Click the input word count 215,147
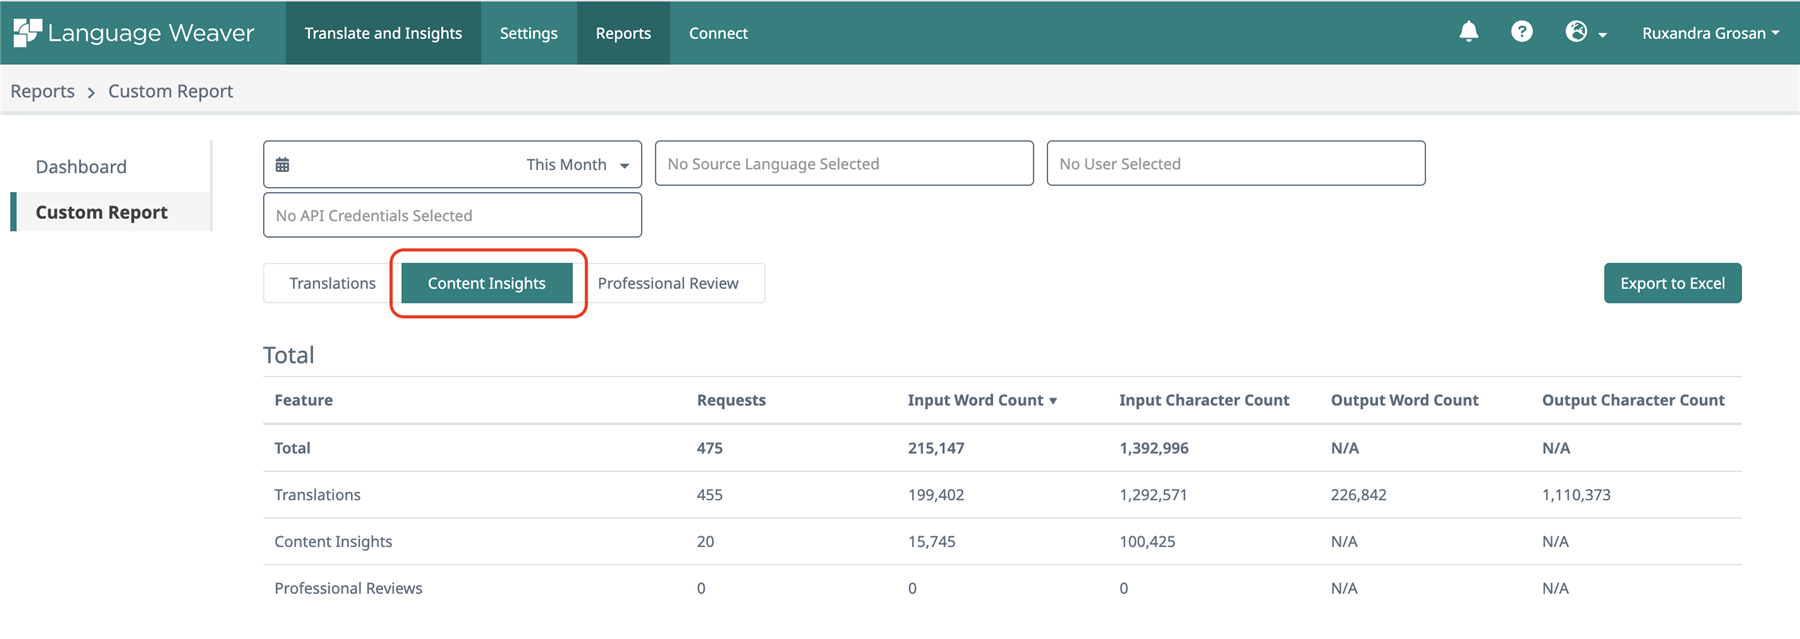Image resolution: width=1800 pixels, height=639 pixels. click(x=936, y=448)
